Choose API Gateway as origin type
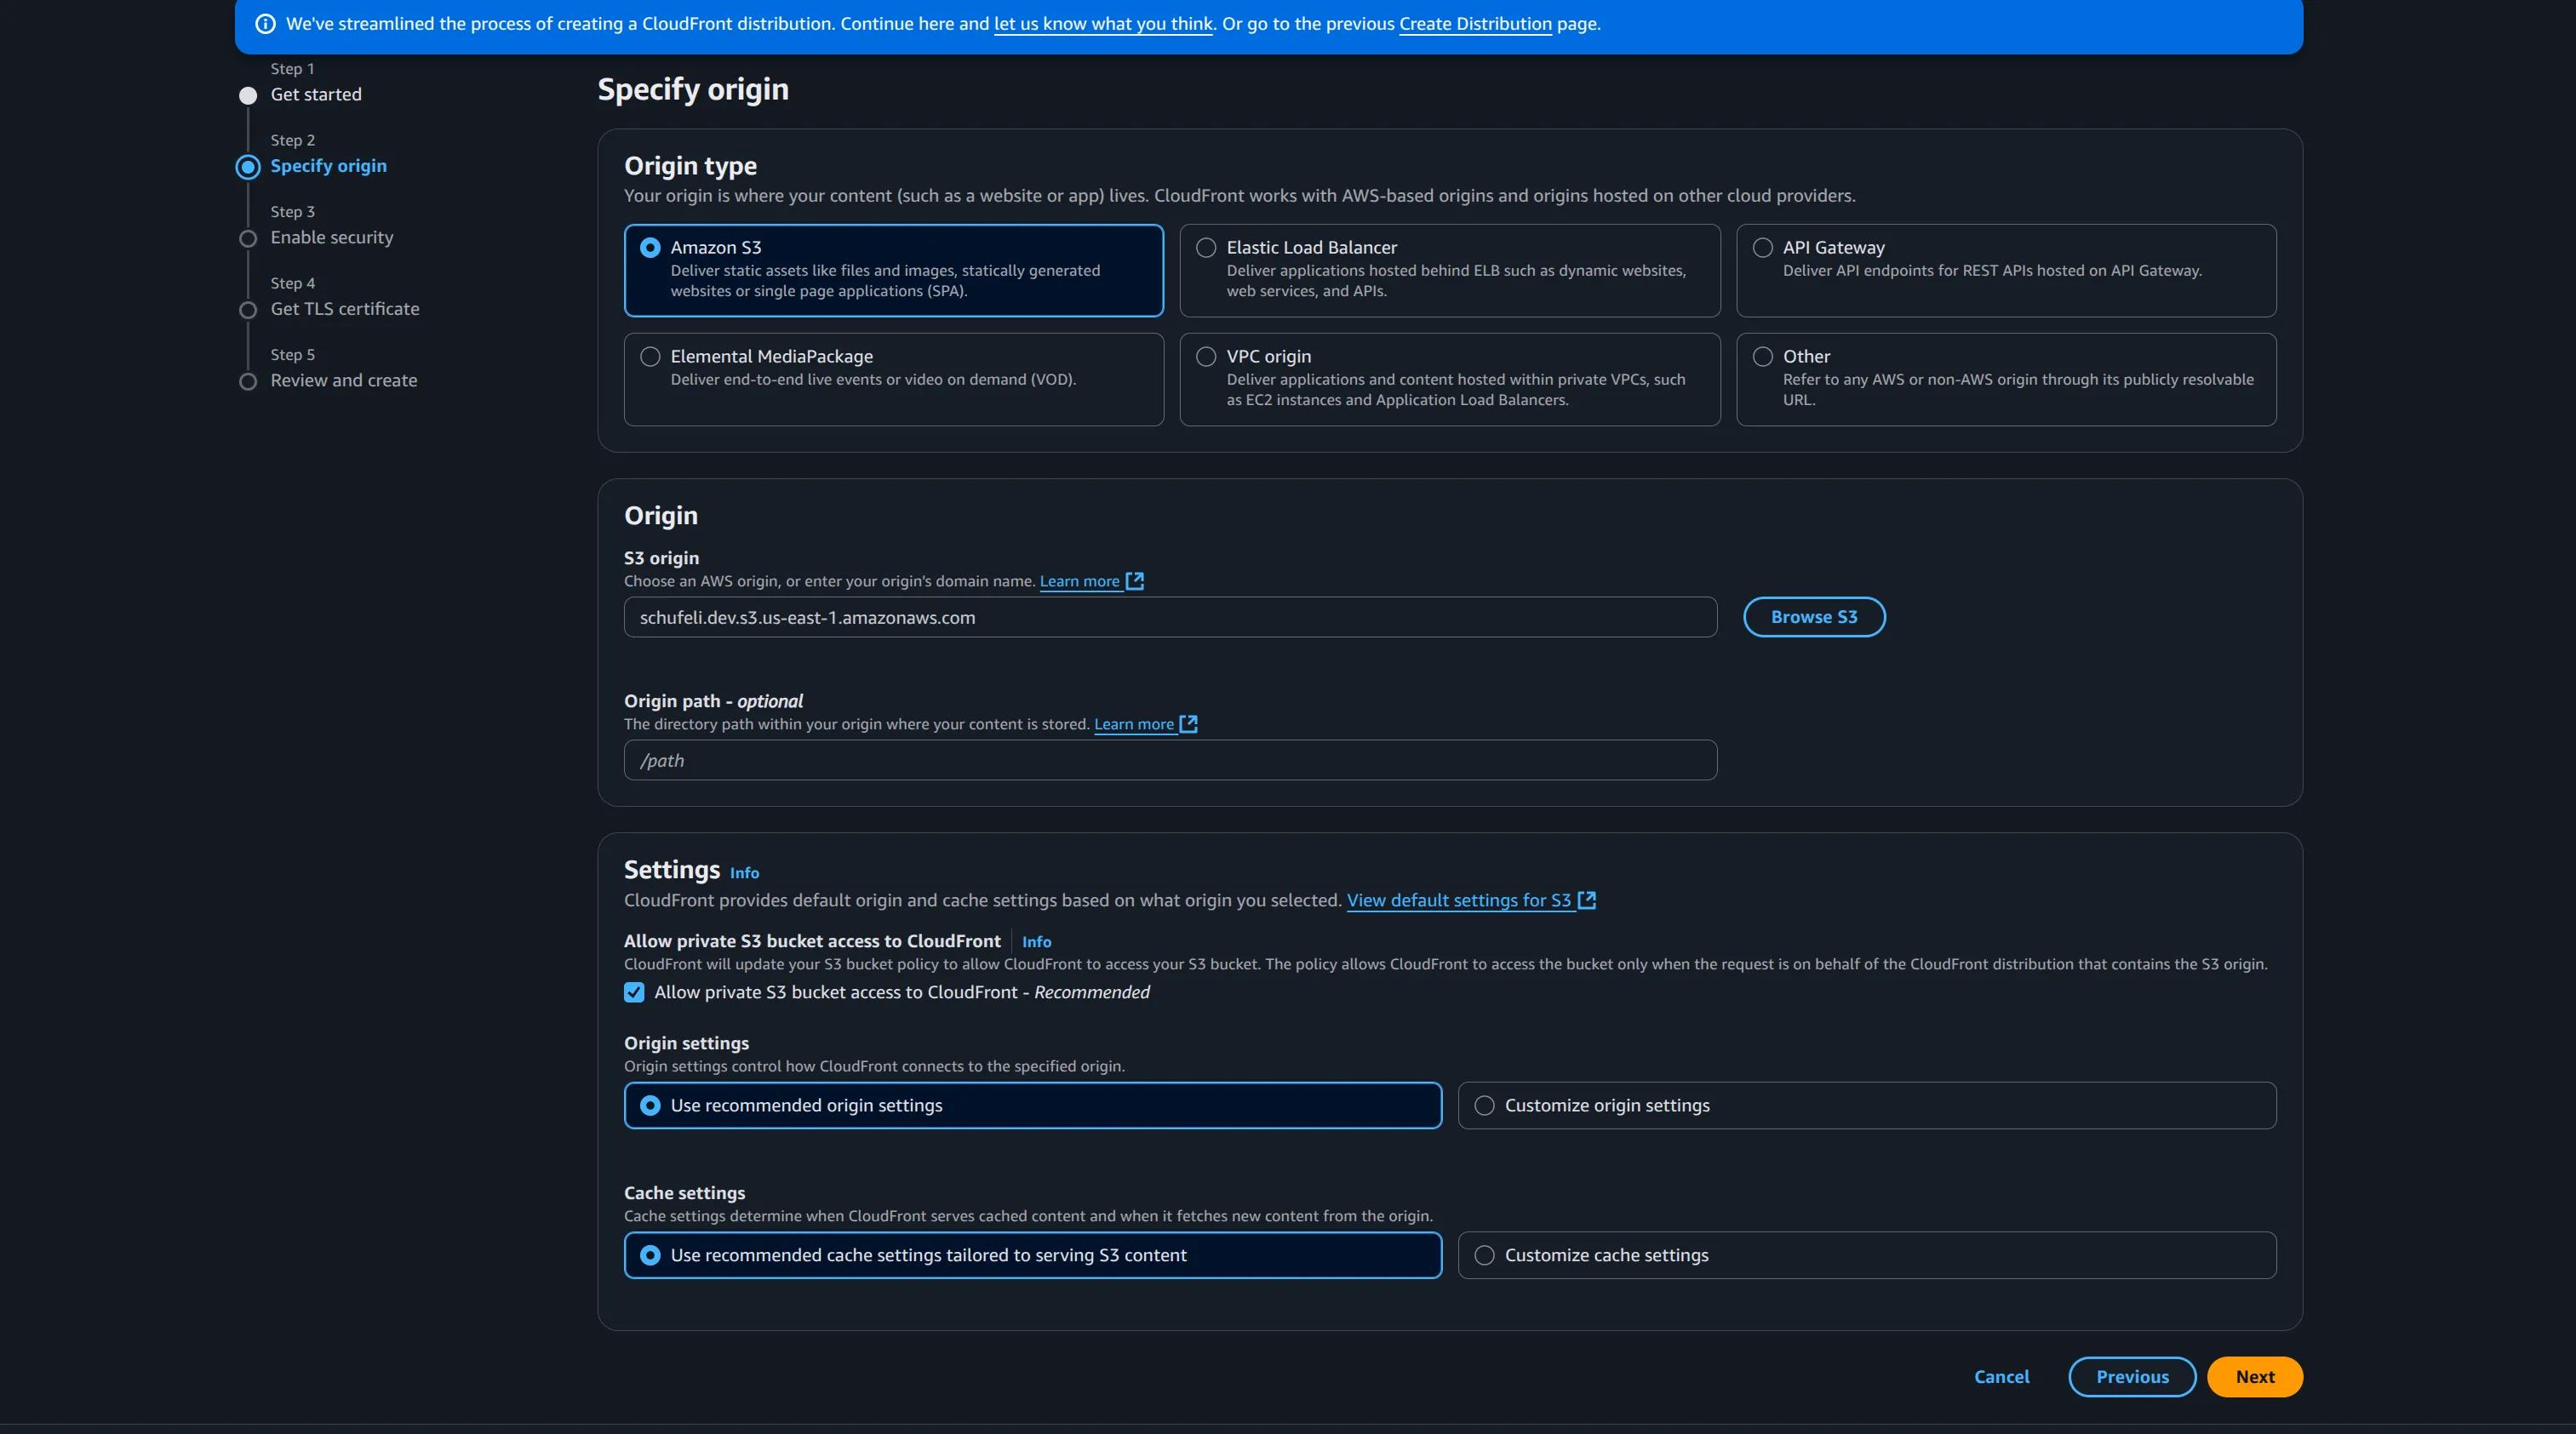This screenshot has width=2576, height=1434. coord(1762,247)
